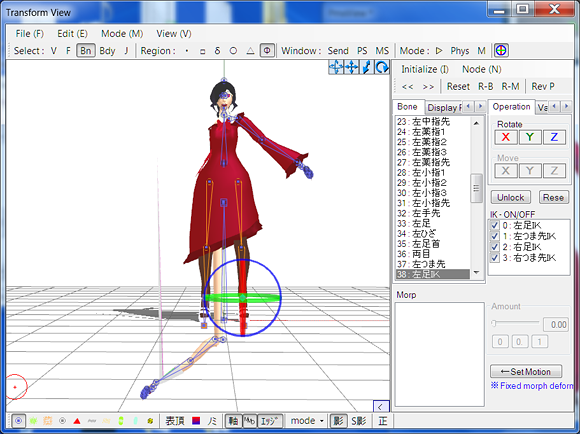
Task: Enable Phys mode
Action: tap(460, 51)
